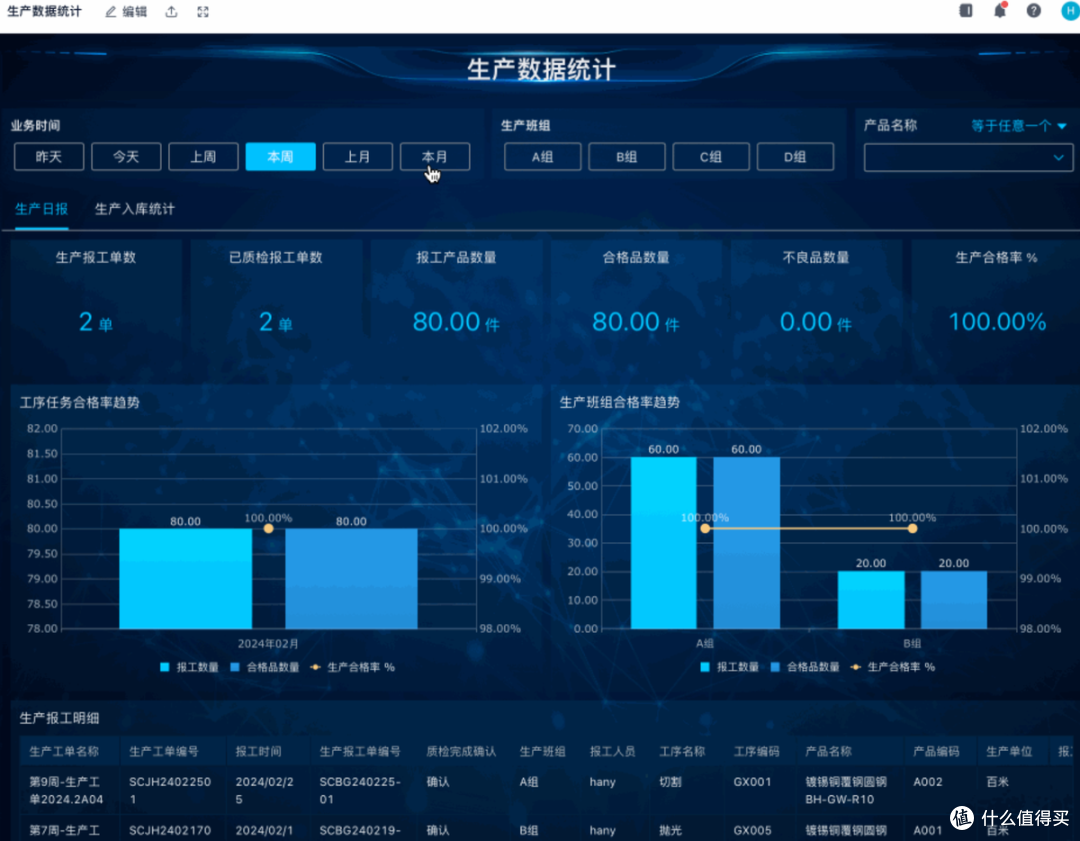This screenshot has width=1080, height=841.
Task: Filter by production team C组
Action: tap(711, 157)
